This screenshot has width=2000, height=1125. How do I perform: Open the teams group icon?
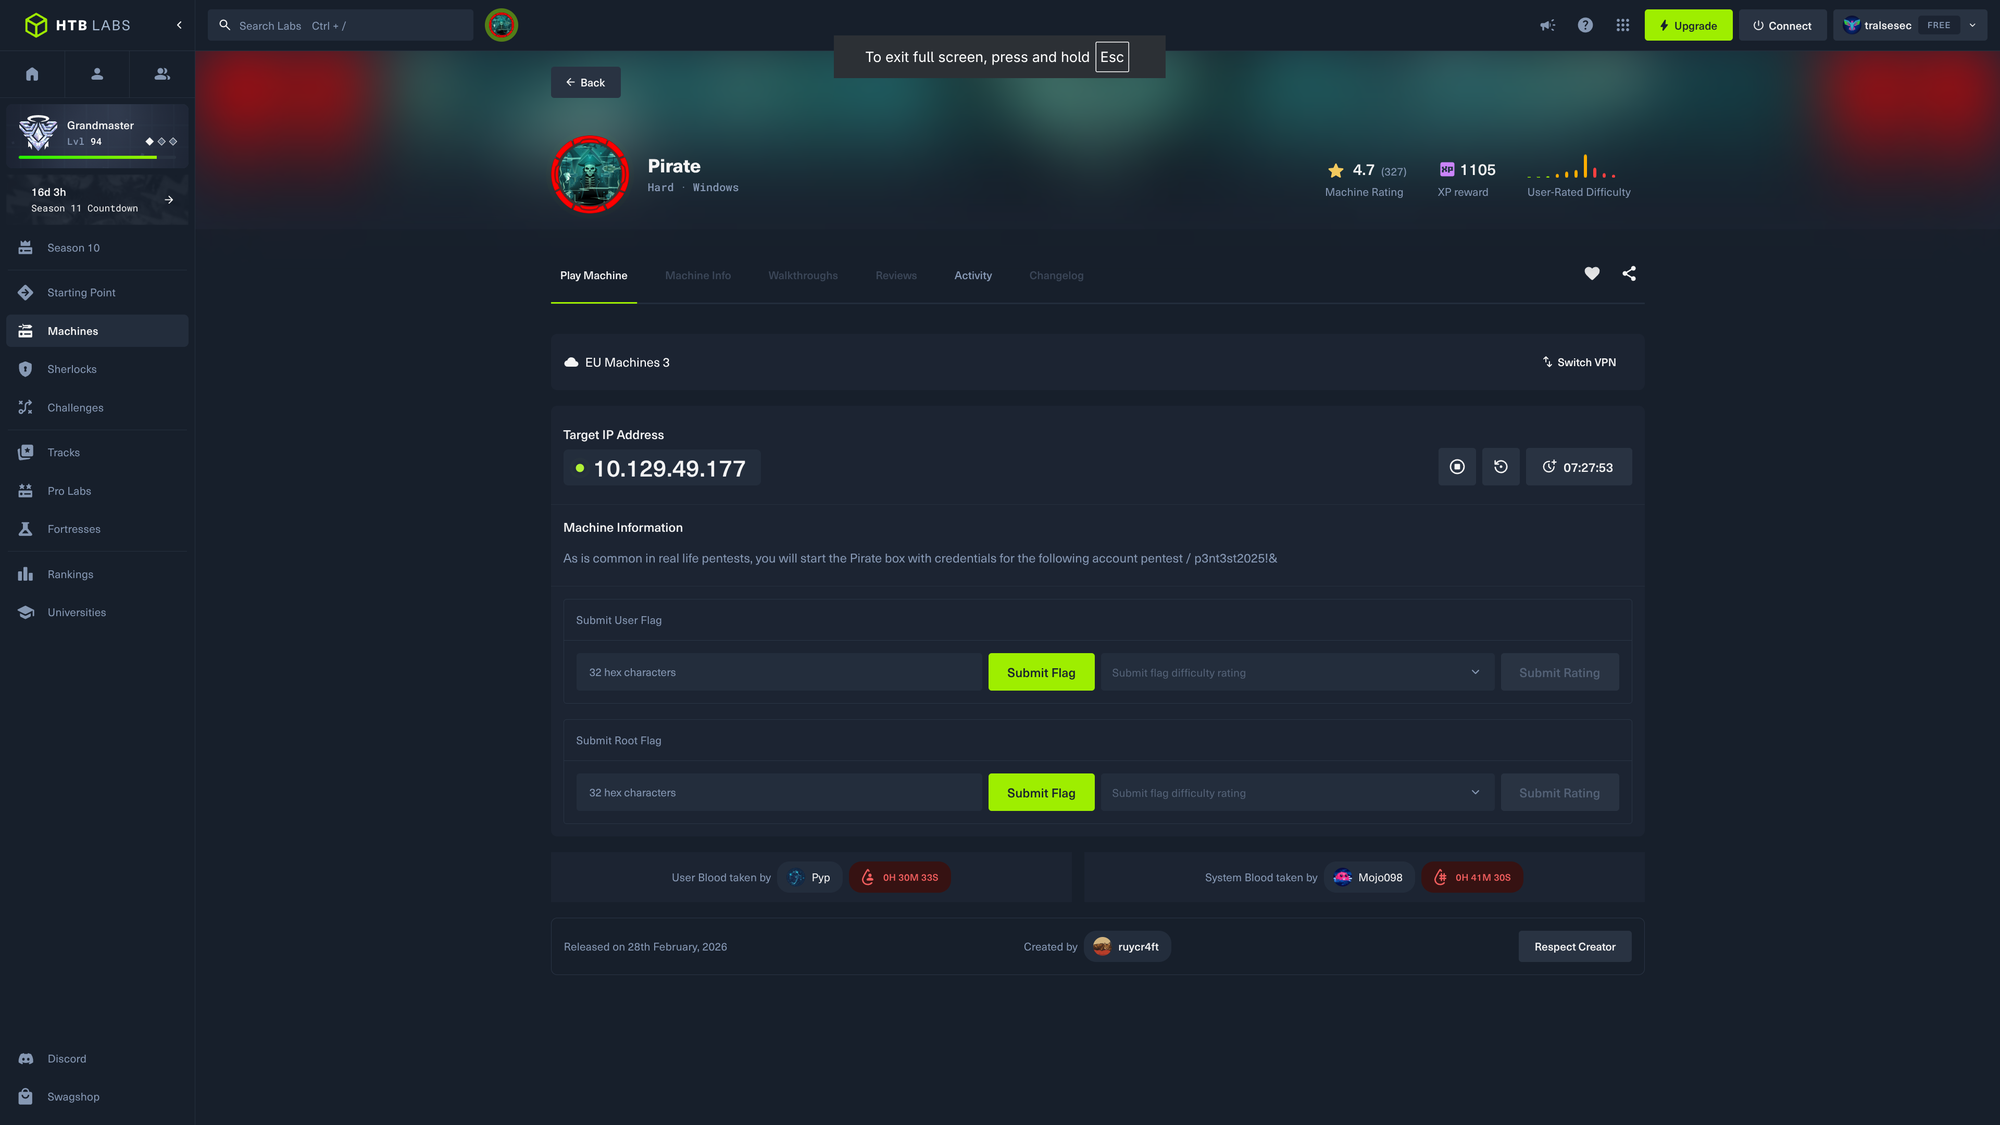click(162, 74)
